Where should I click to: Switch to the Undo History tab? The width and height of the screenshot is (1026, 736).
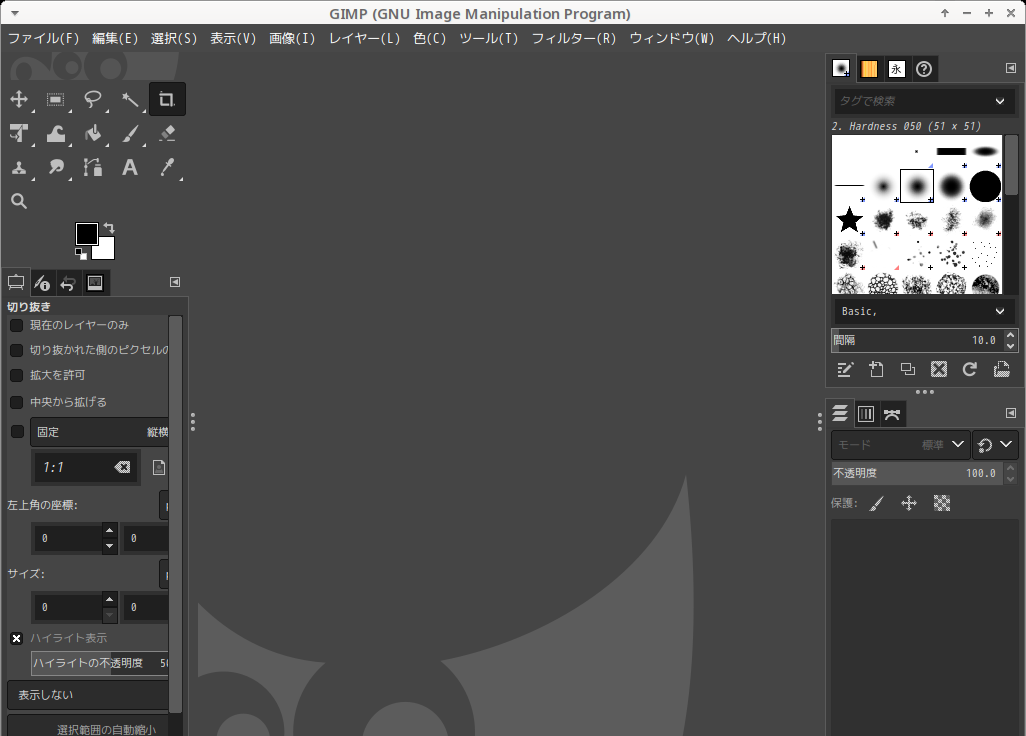click(68, 283)
